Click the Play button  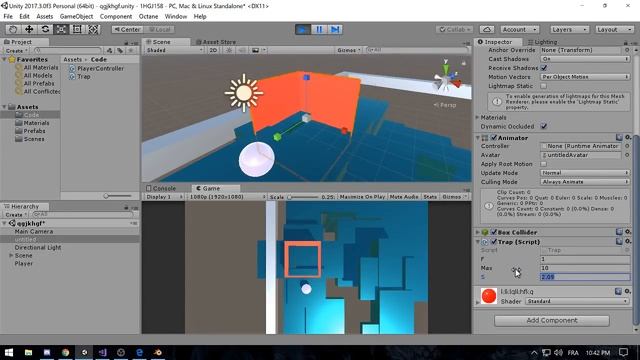pos(302,29)
